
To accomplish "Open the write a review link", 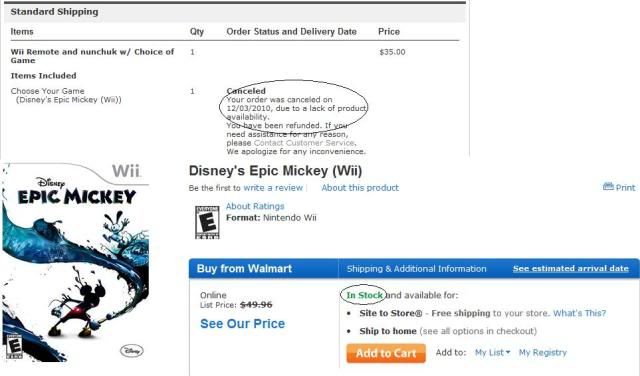I will 273,188.
